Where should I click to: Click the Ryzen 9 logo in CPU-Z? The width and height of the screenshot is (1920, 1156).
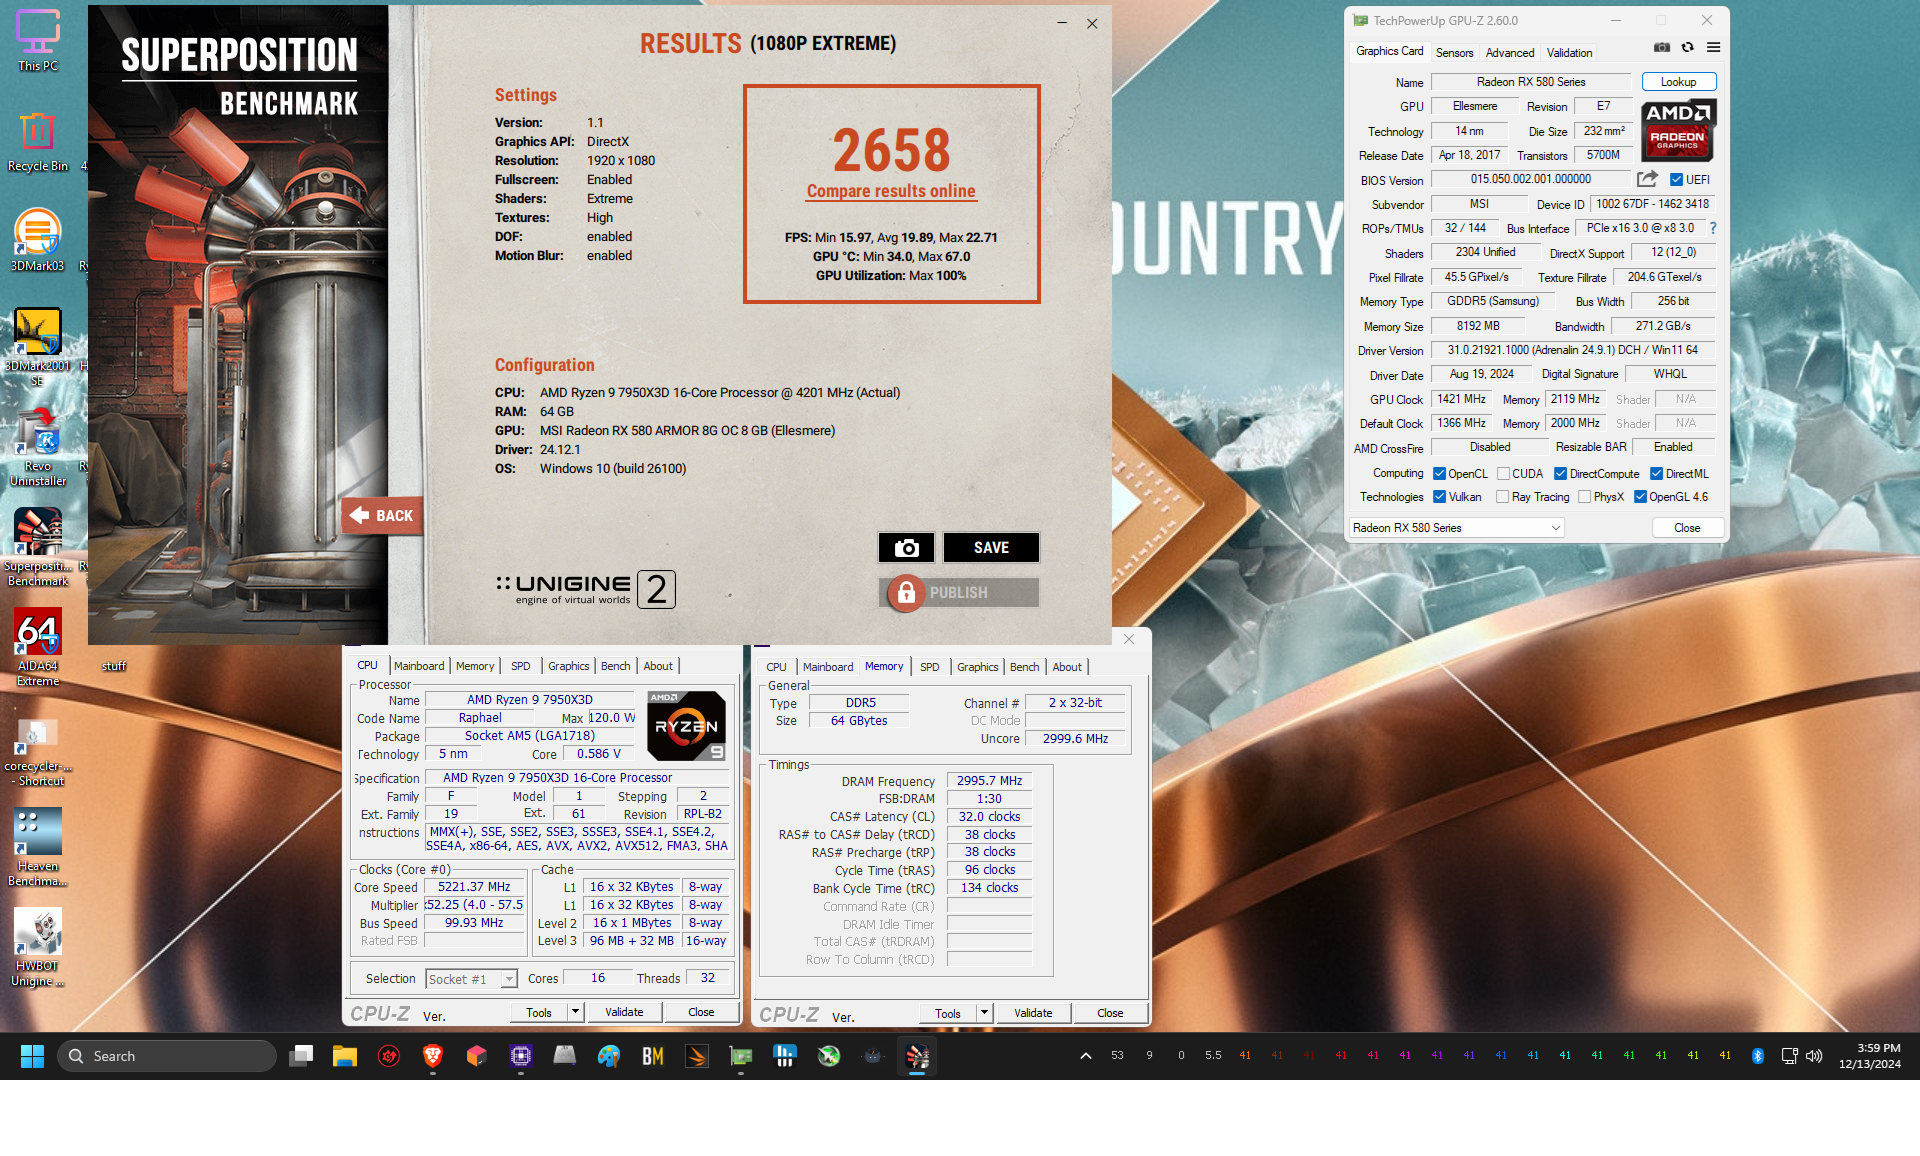click(x=686, y=726)
